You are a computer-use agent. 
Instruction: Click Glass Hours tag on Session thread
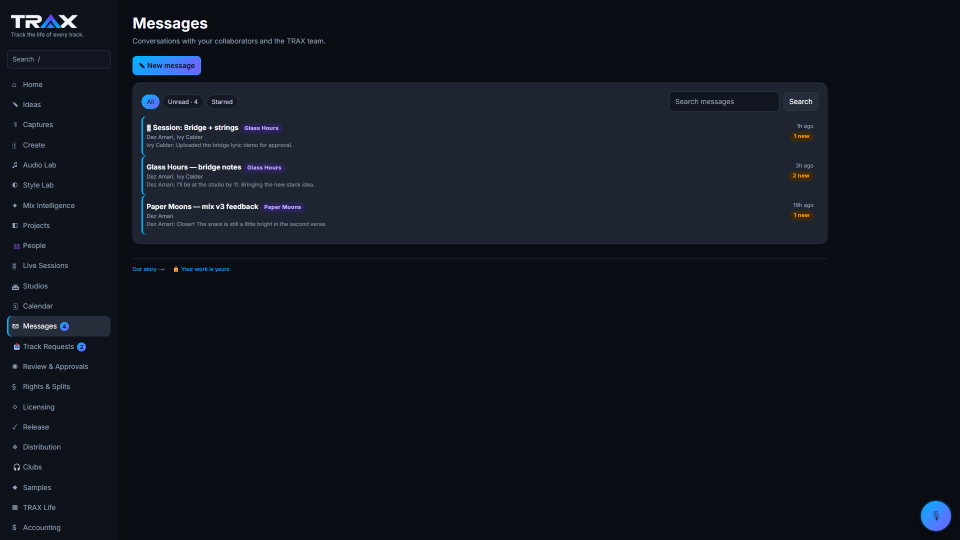point(261,128)
